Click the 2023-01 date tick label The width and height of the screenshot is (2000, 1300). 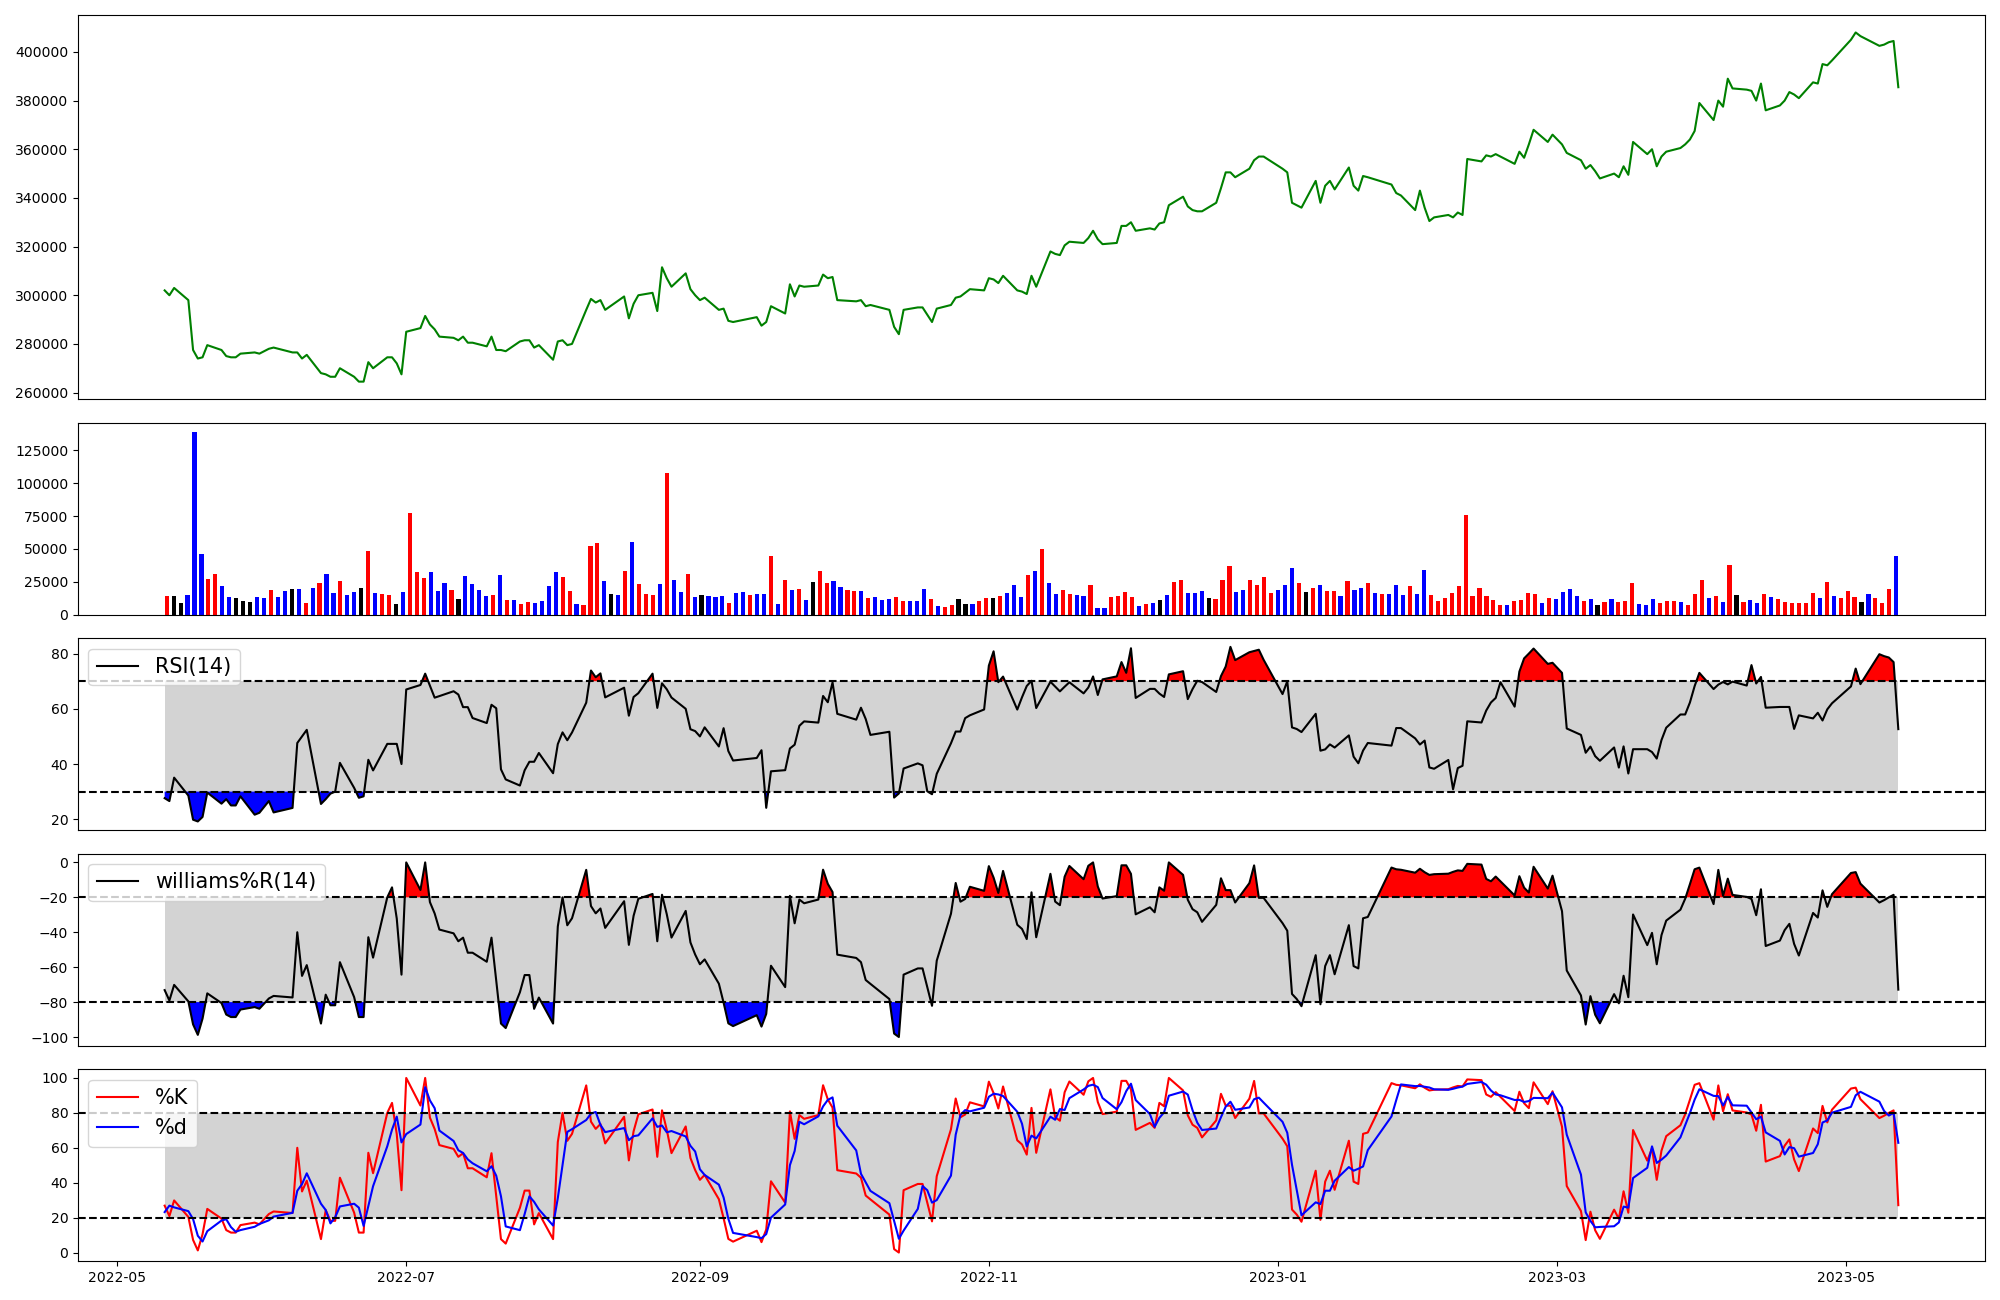coord(1278,1277)
